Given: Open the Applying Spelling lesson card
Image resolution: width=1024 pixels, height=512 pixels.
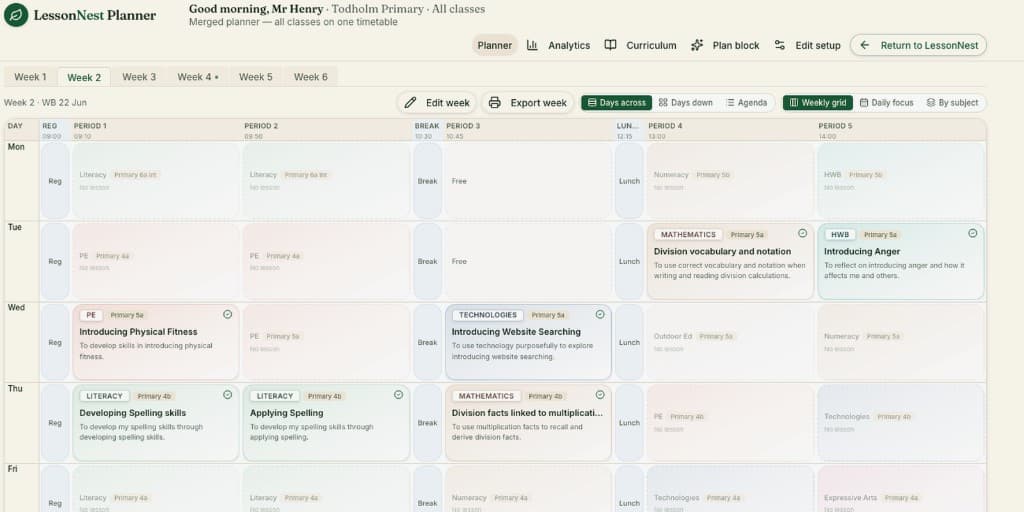Looking at the screenshot, I should click(x=327, y=423).
